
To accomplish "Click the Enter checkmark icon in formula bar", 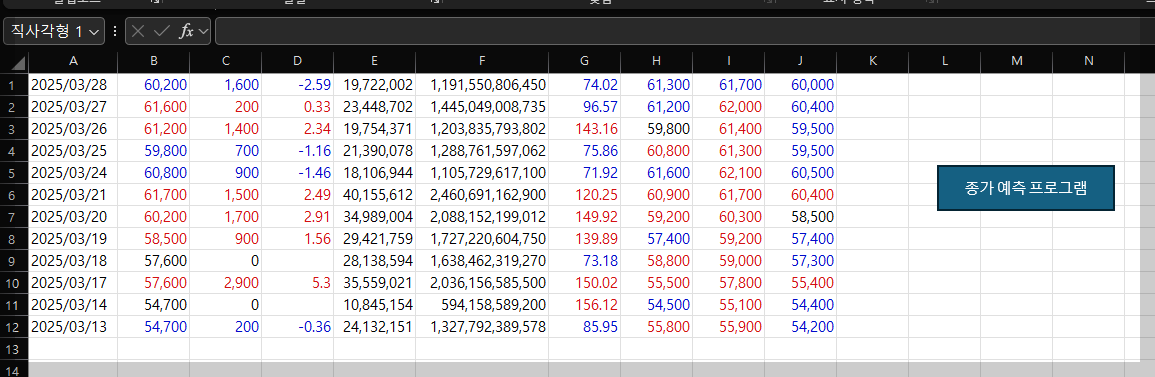I will coord(161,31).
